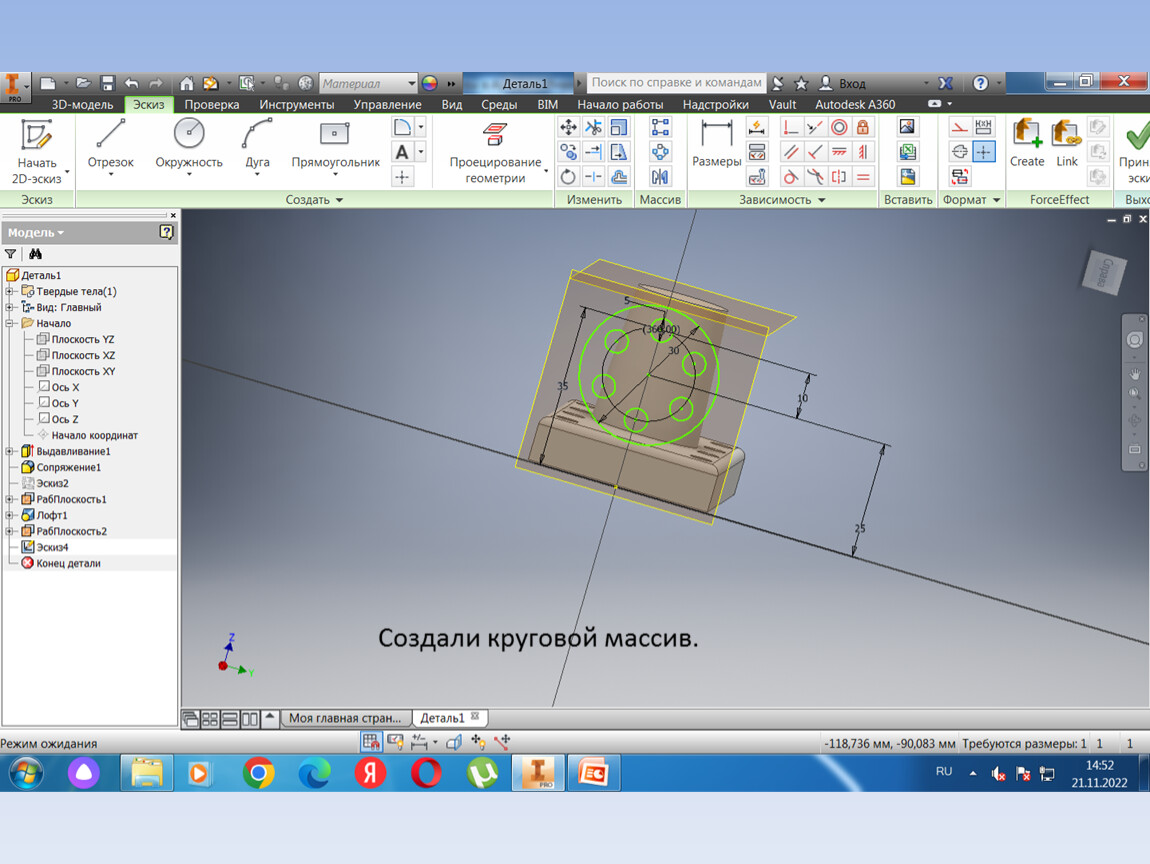Open the Окружность dropdown arrow
The height and width of the screenshot is (864, 1150).
[x=188, y=175]
